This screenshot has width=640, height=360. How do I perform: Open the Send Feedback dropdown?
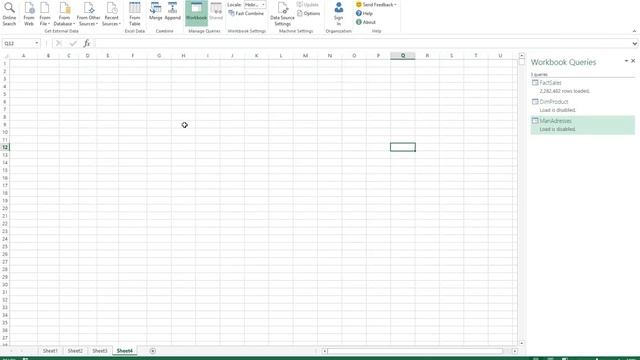tap(376, 4)
